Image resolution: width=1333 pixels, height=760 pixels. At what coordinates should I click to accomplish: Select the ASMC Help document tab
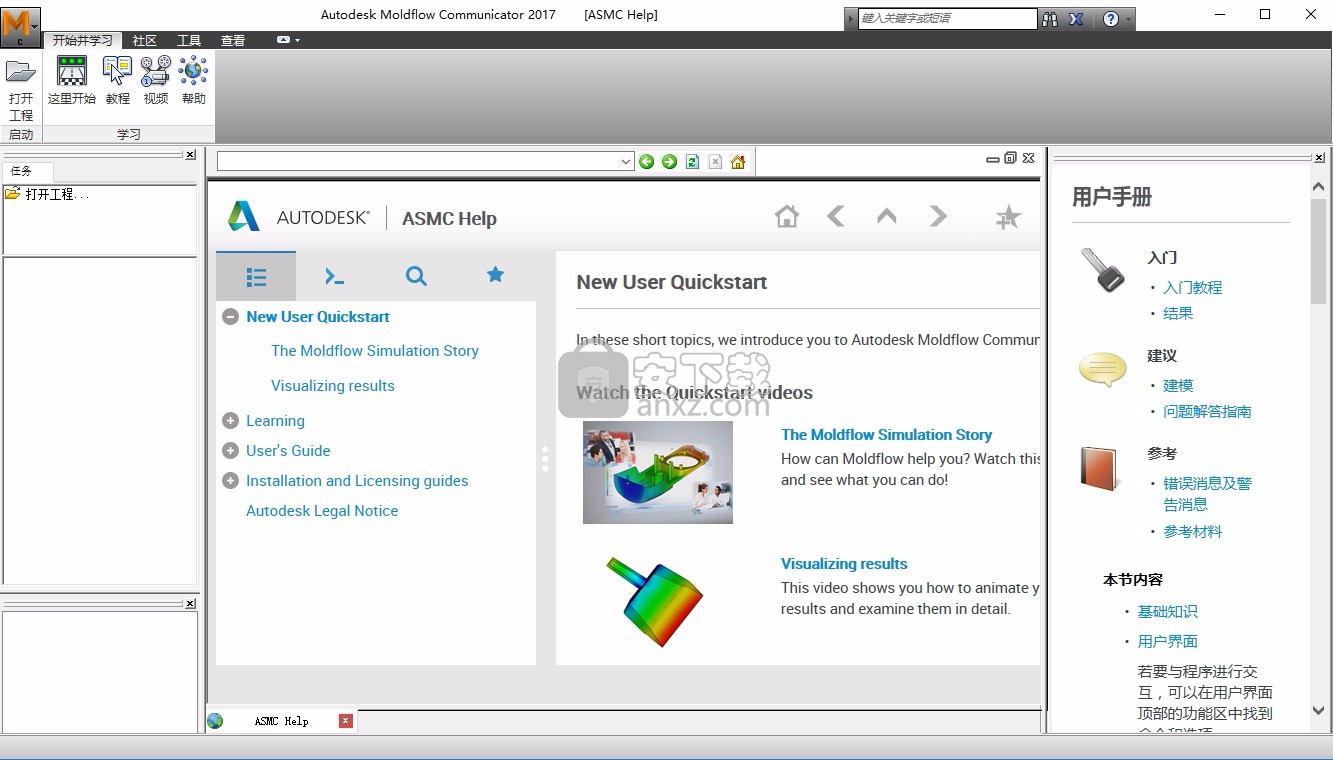[281, 721]
